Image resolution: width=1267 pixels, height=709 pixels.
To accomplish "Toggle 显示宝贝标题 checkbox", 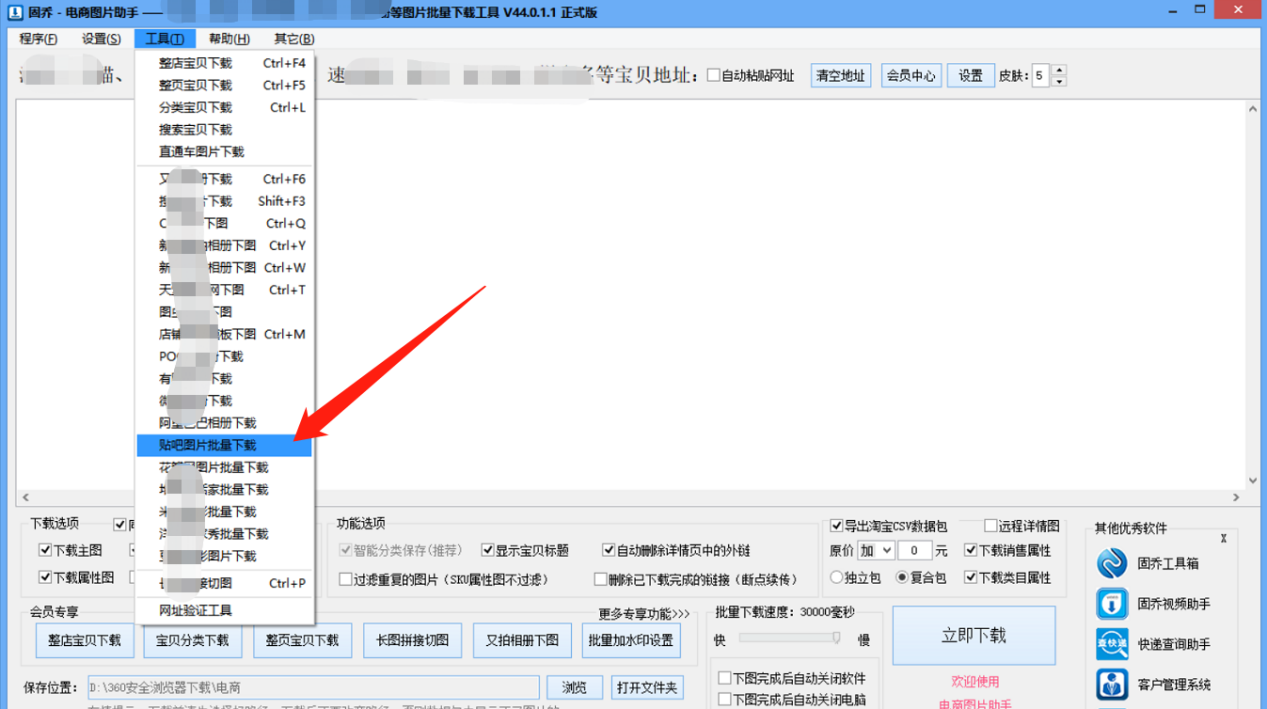I will [x=488, y=550].
